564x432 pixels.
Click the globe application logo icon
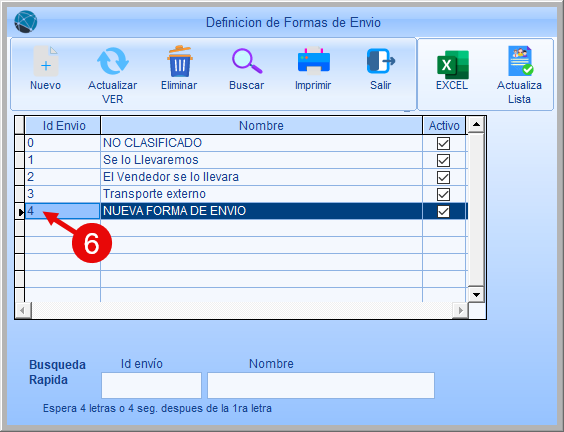pos(26,22)
